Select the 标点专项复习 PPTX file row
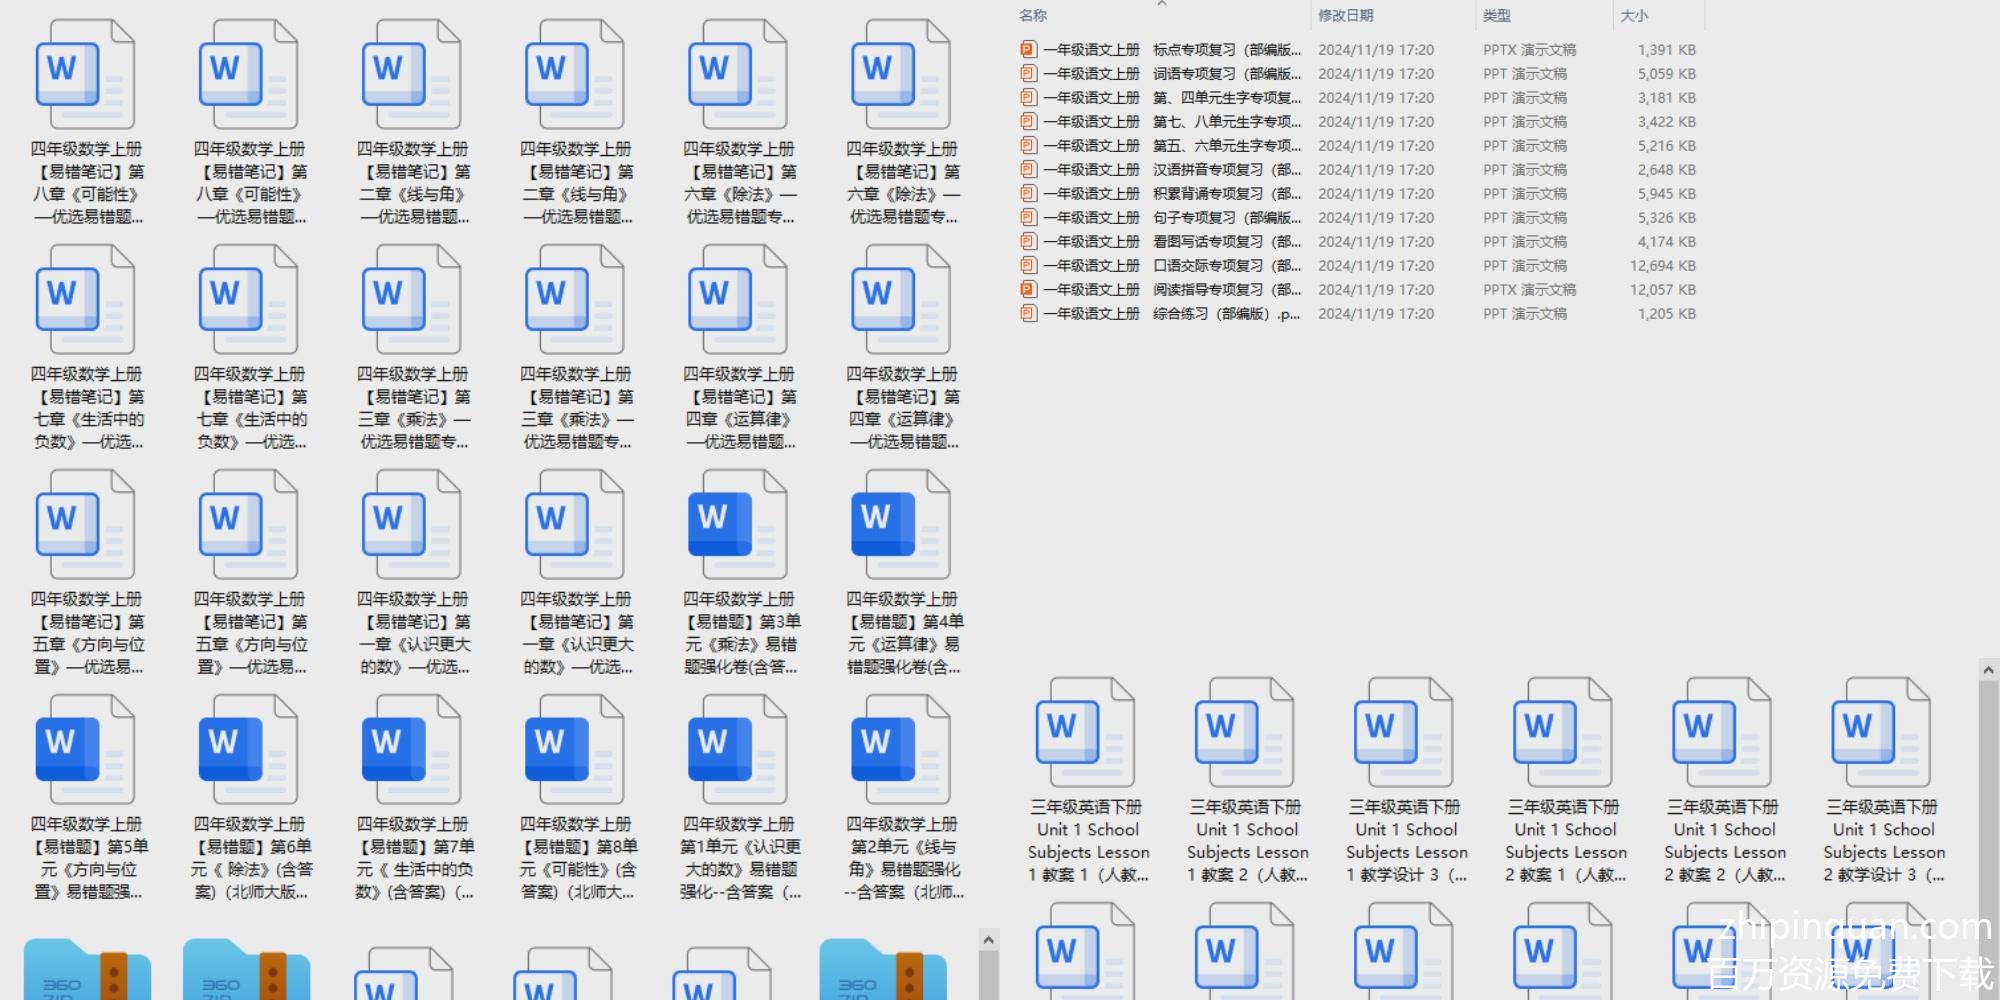The width and height of the screenshot is (2000, 1000). tap(1160, 50)
